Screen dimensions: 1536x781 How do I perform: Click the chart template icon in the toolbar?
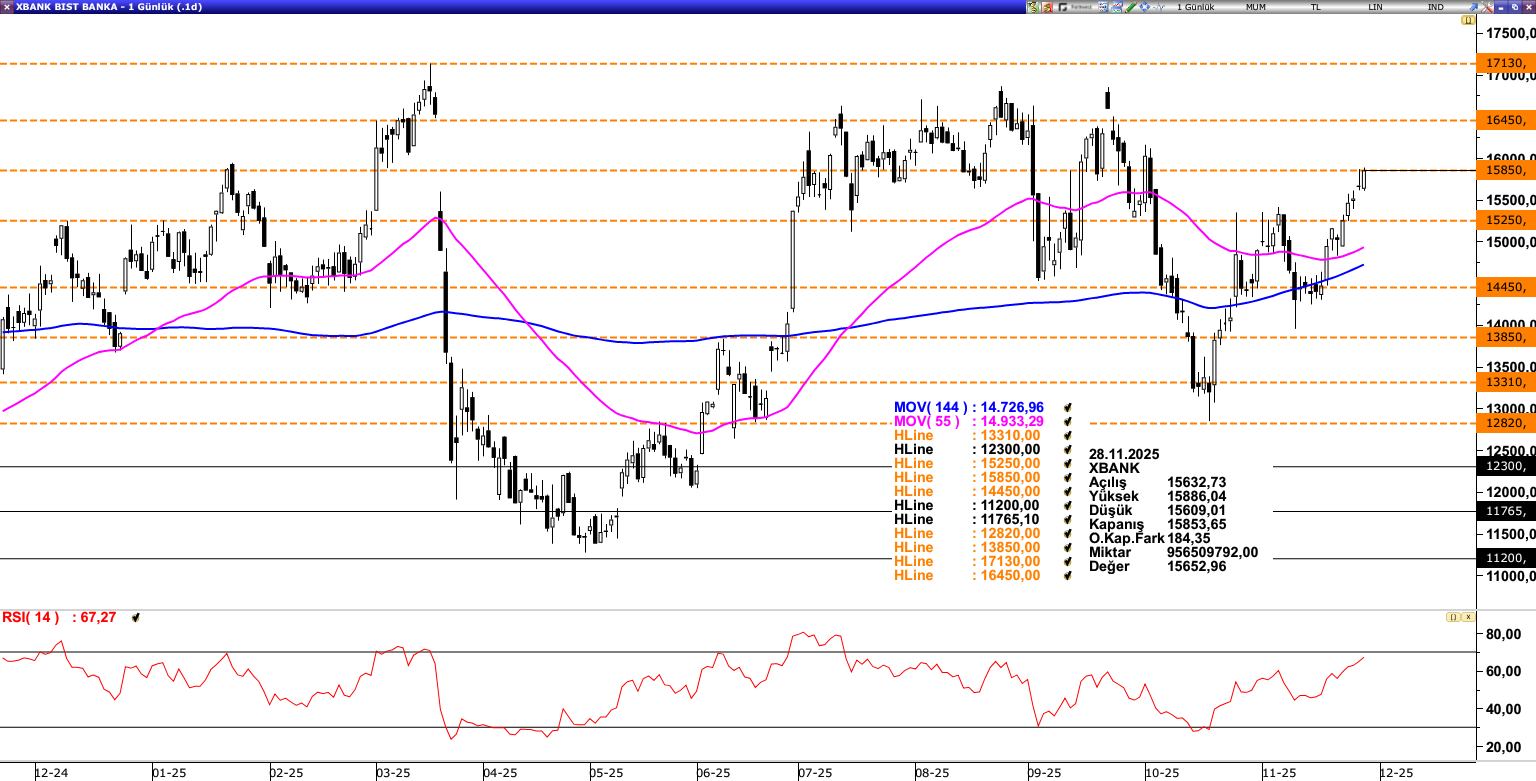tap(1115, 6)
